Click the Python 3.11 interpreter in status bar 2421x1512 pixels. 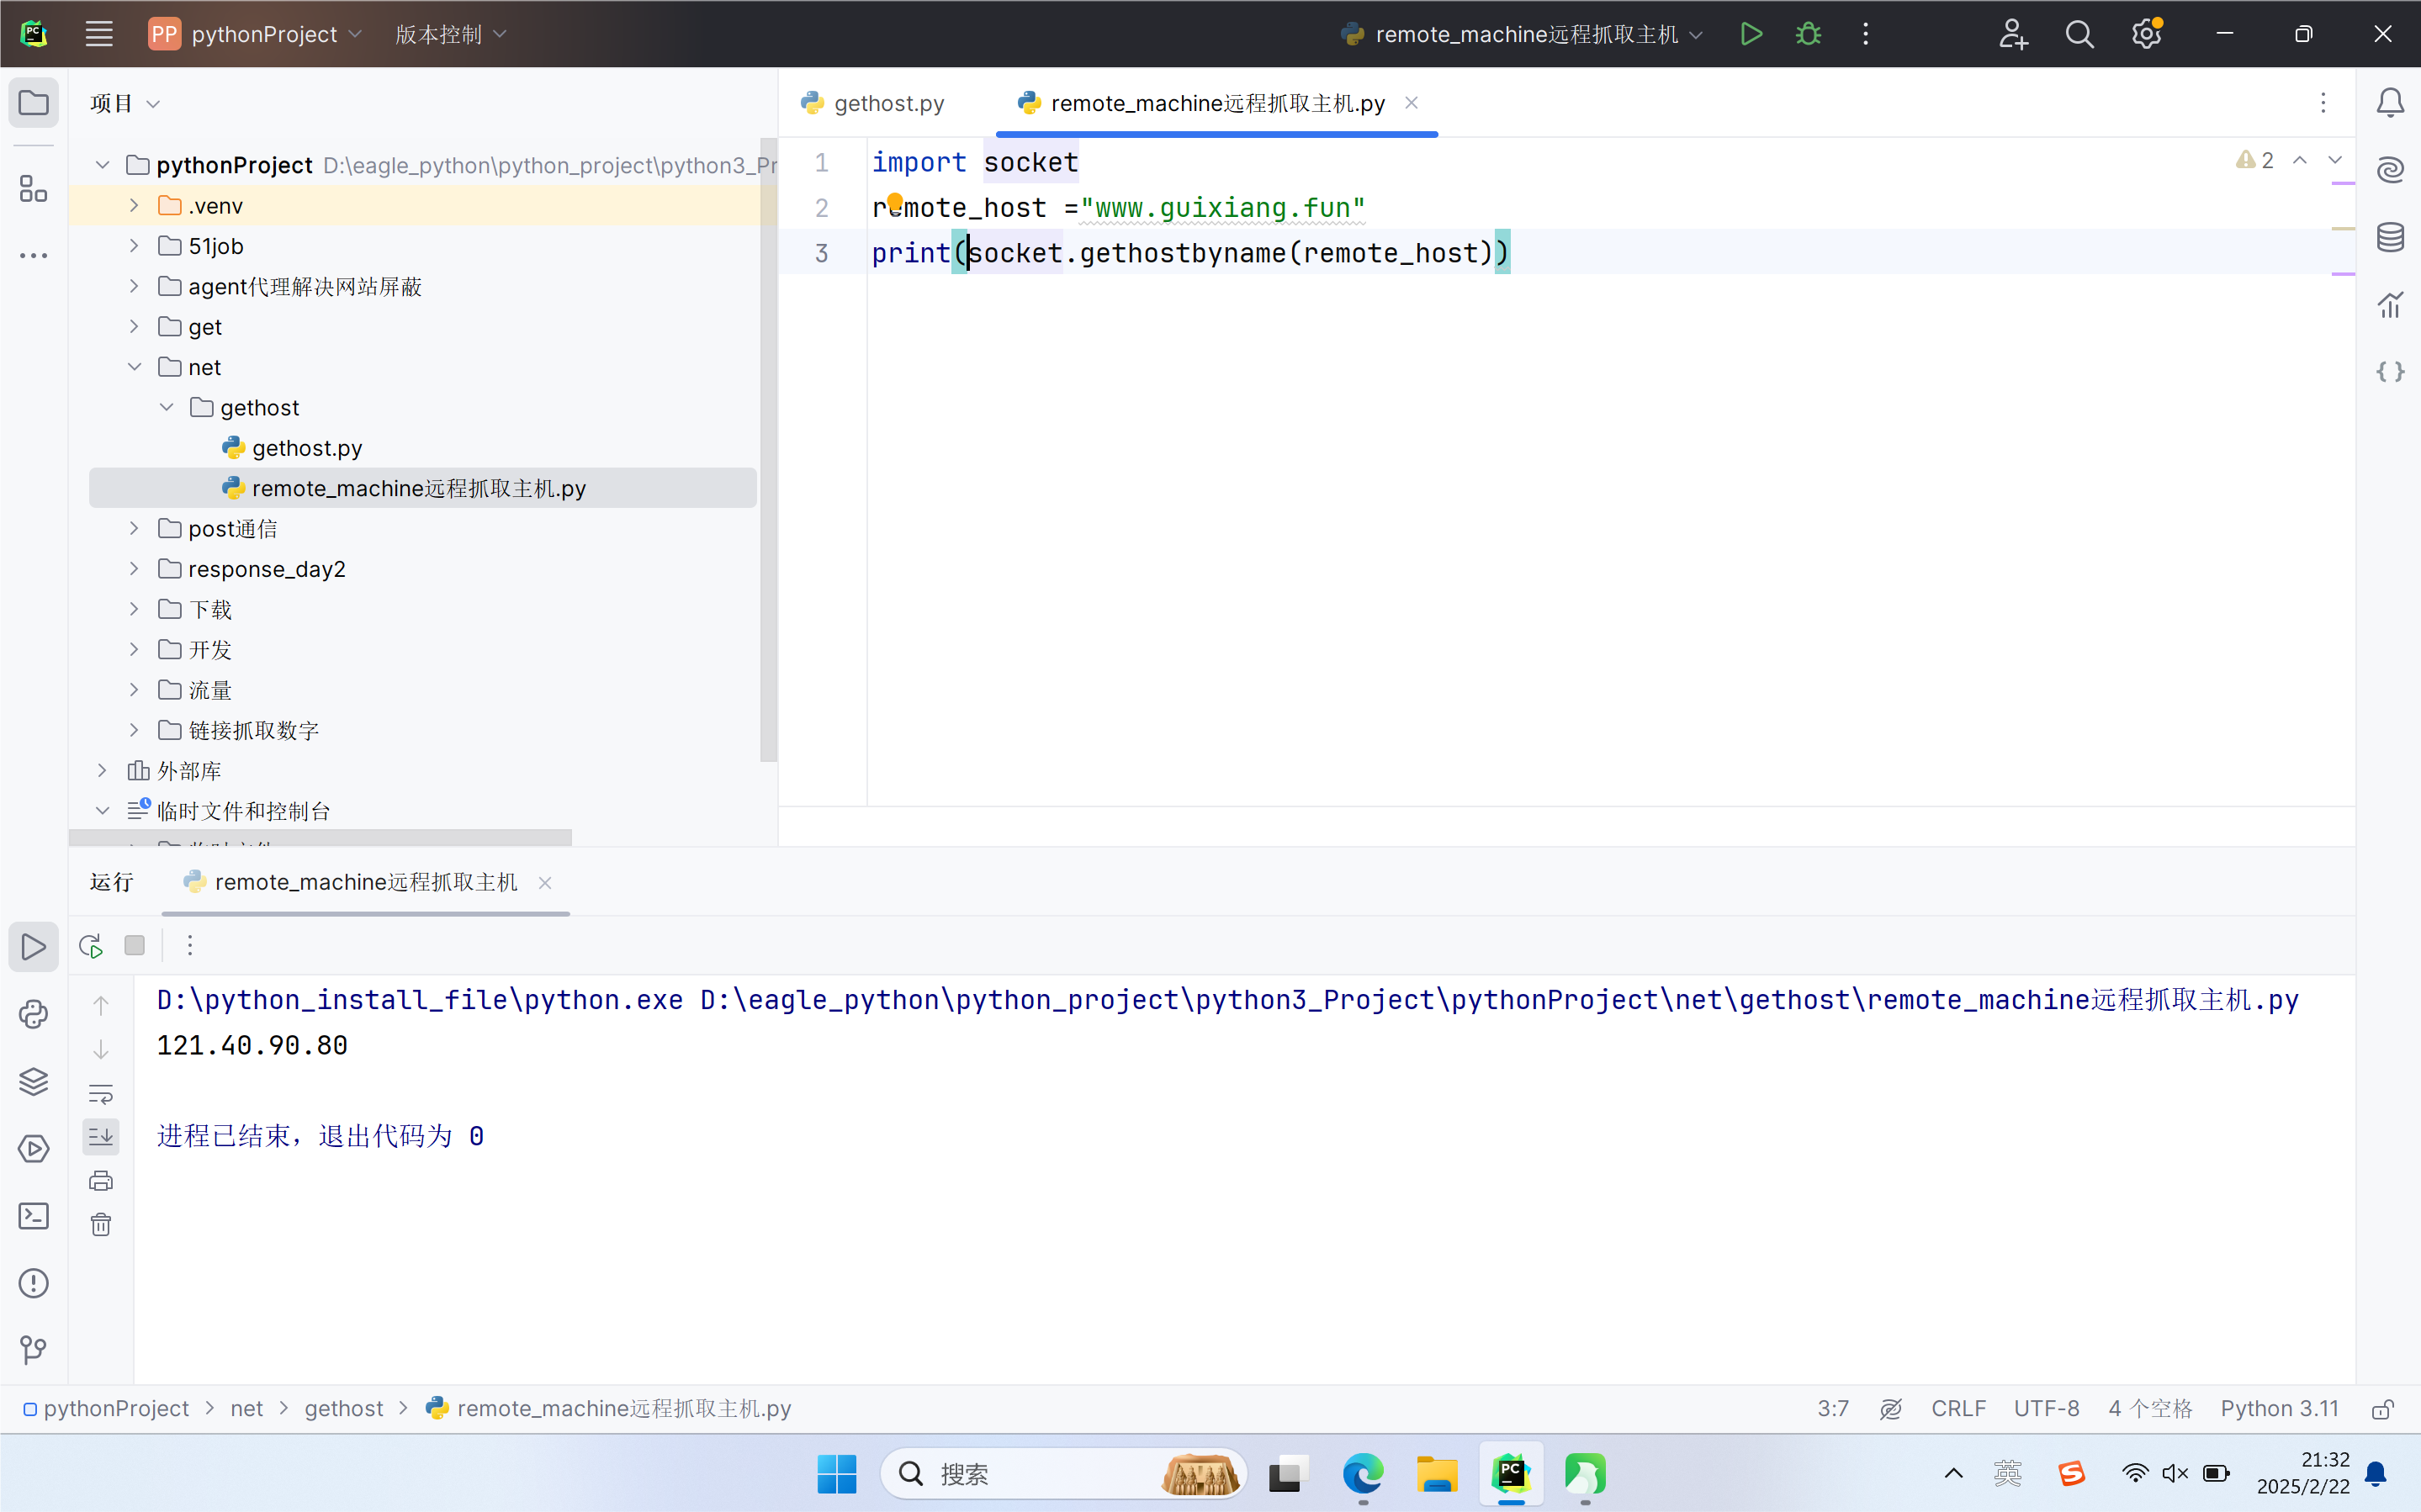2279,1409
